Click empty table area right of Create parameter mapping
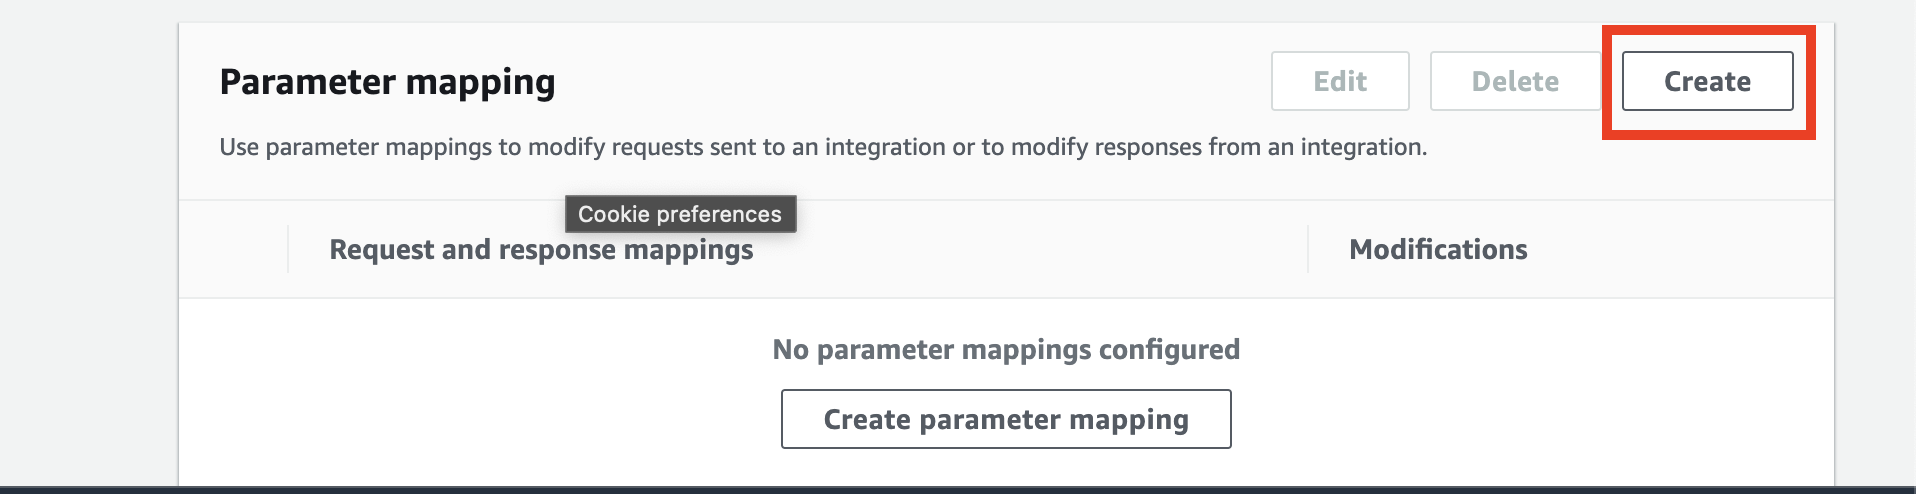This screenshot has height=494, width=1916. point(1530,419)
